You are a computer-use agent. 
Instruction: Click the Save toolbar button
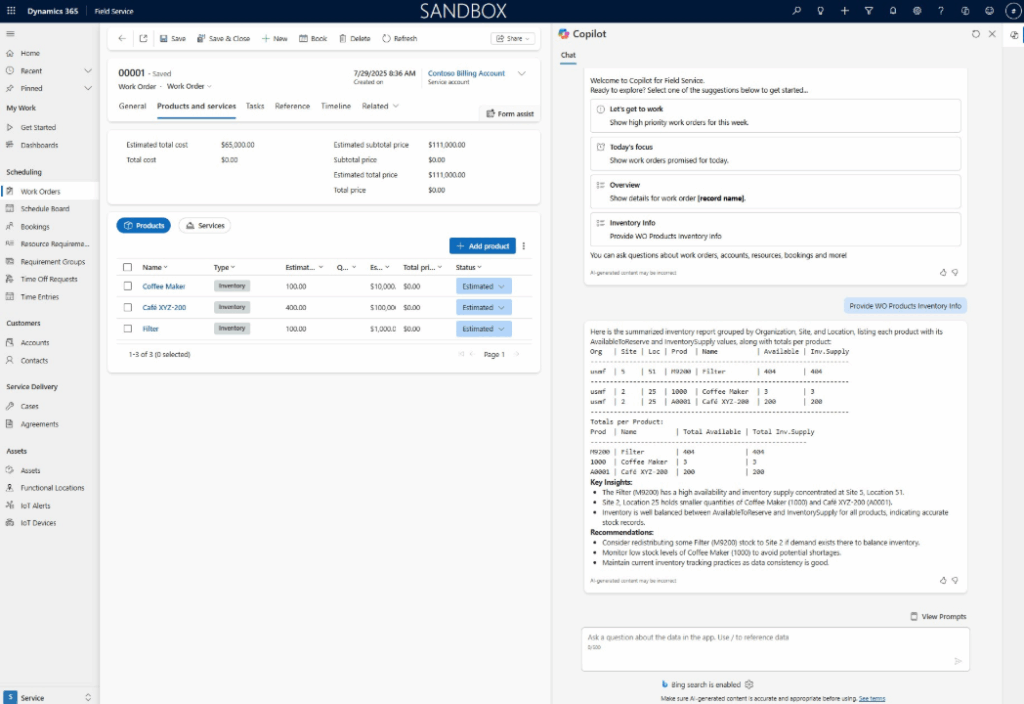point(172,39)
